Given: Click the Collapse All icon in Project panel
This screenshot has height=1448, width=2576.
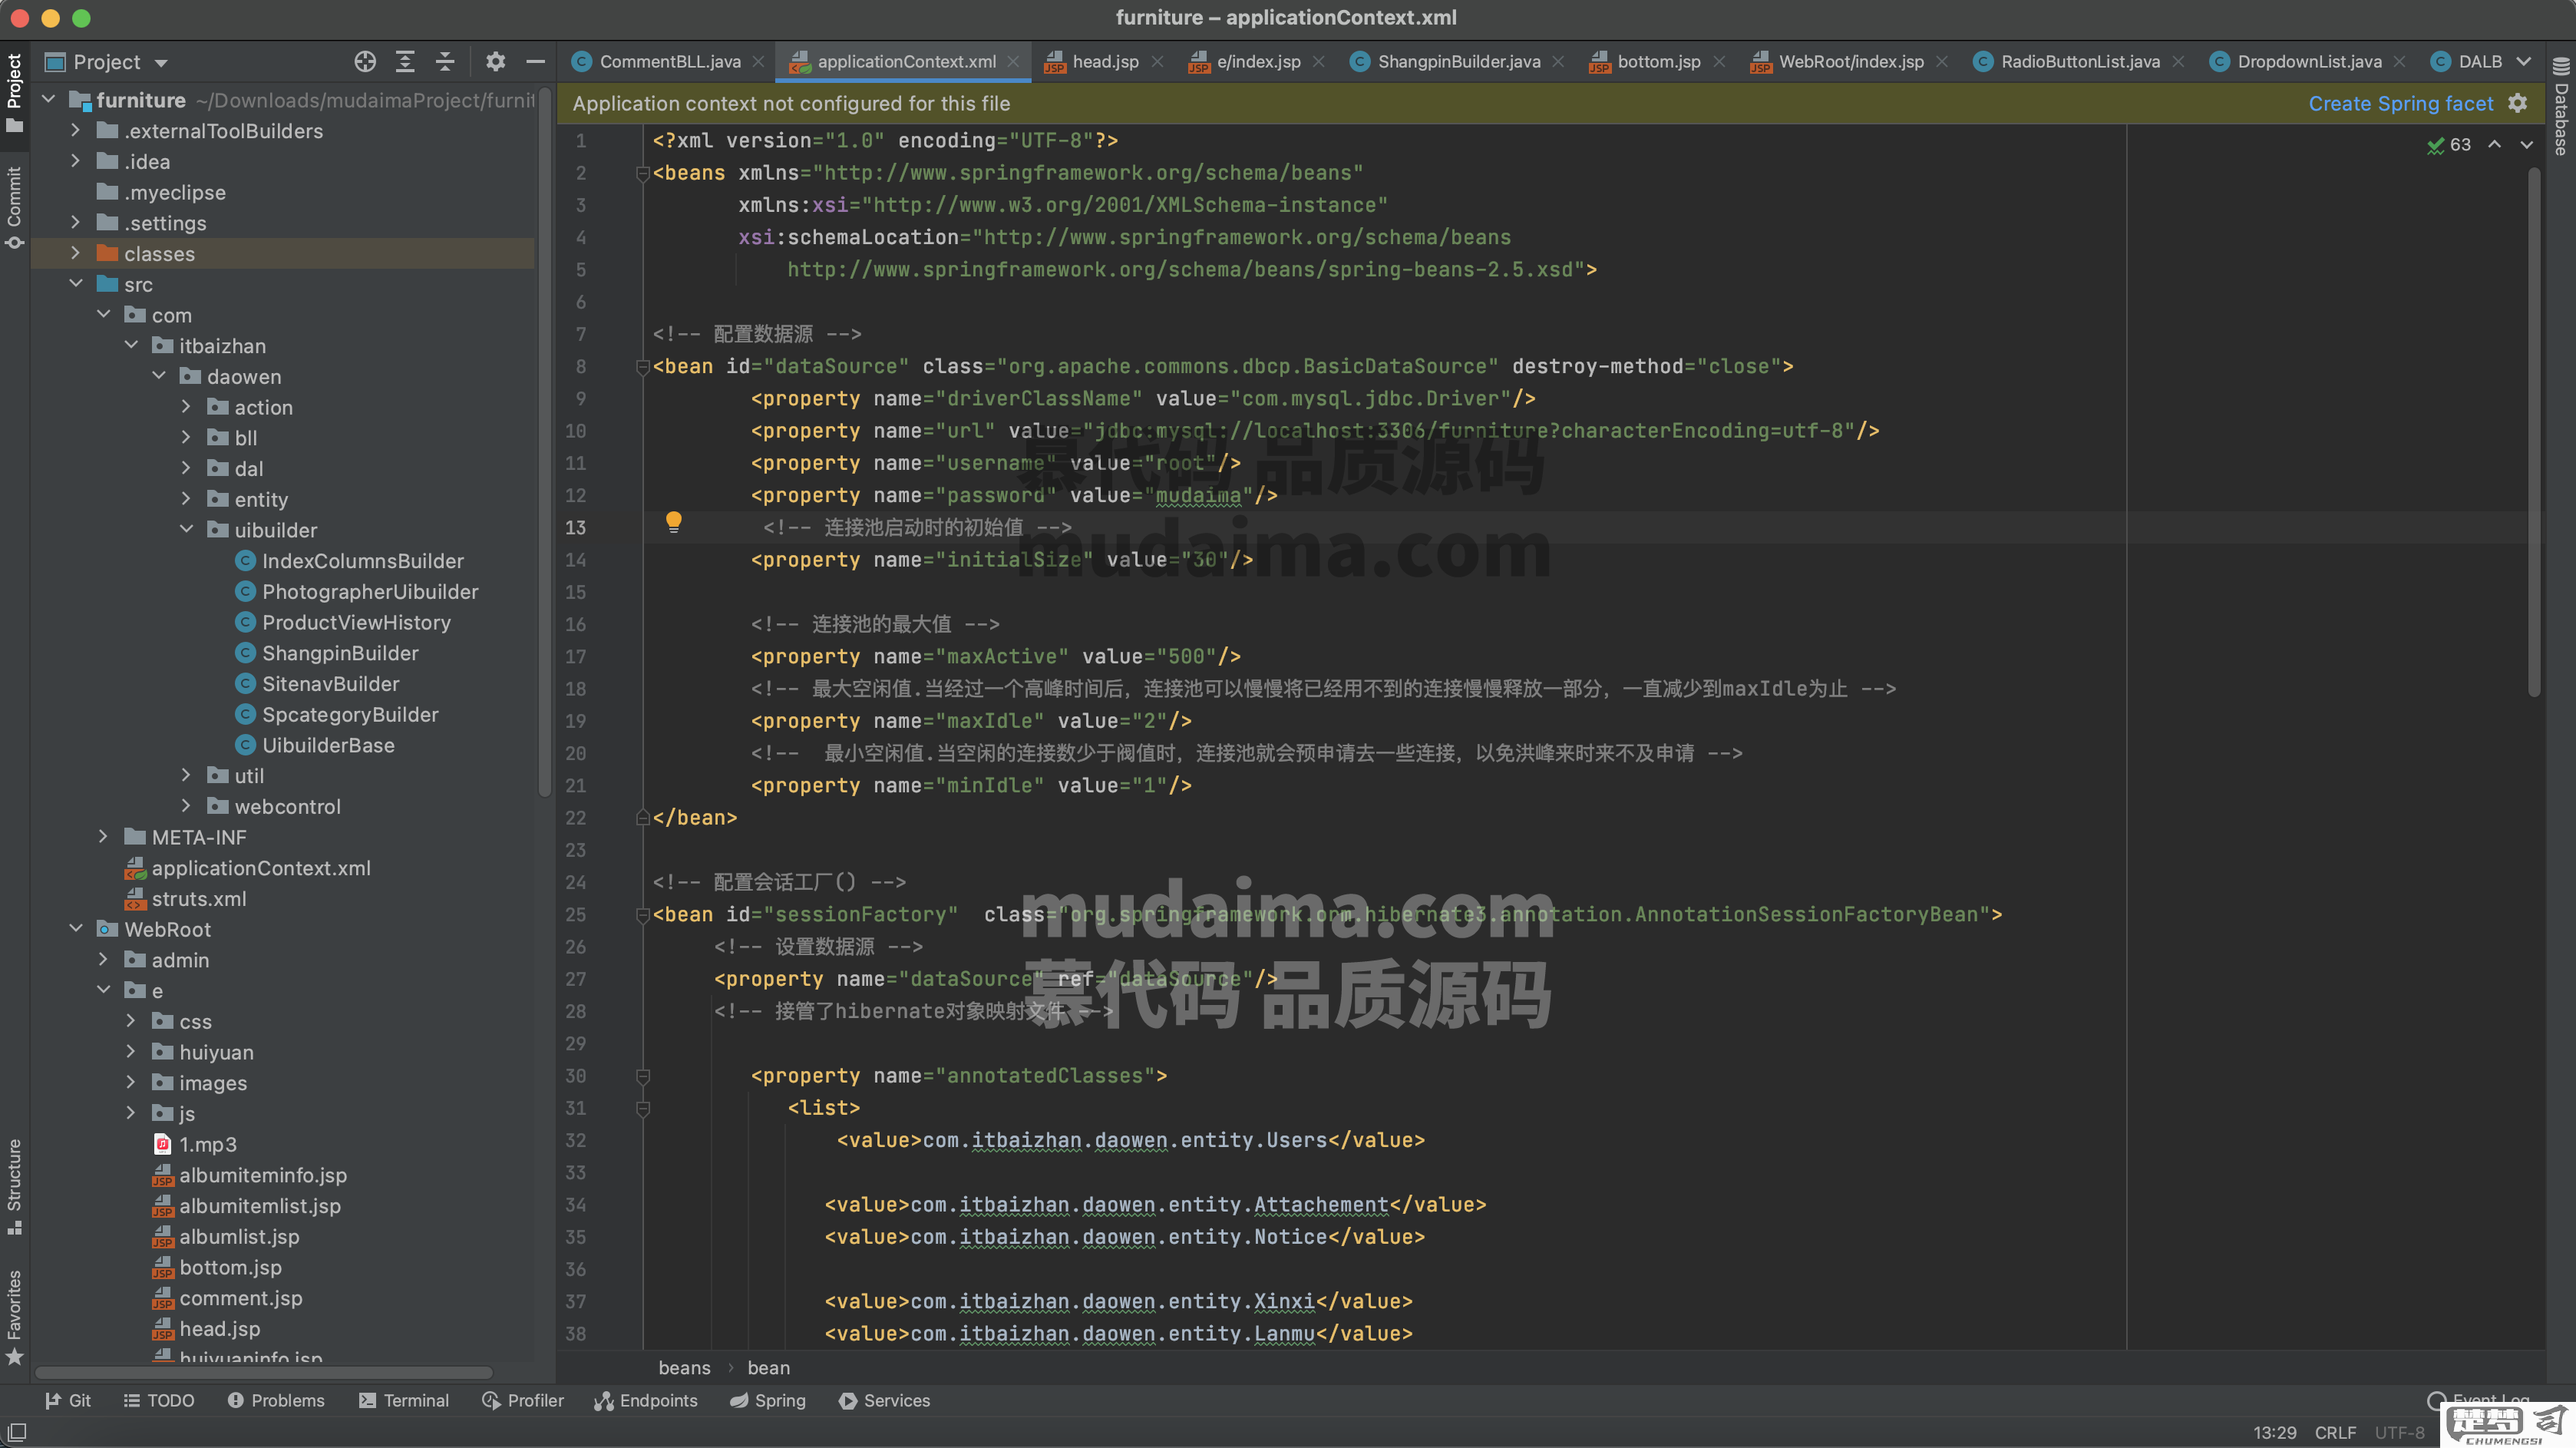Looking at the screenshot, I should pyautogui.click(x=446, y=62).
